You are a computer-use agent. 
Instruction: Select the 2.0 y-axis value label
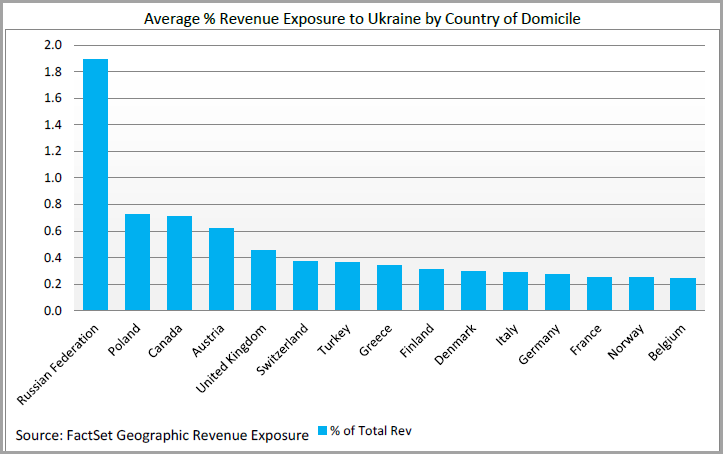[x=53, y=45]
